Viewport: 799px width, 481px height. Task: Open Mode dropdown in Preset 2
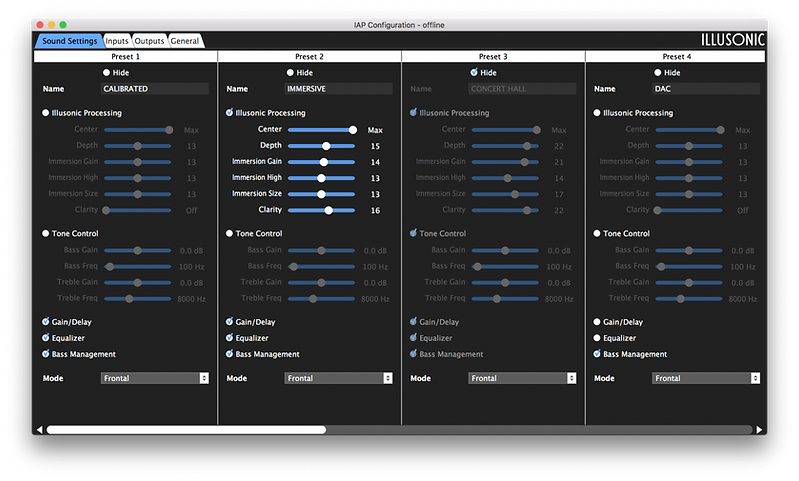click(x=339, y=378)
